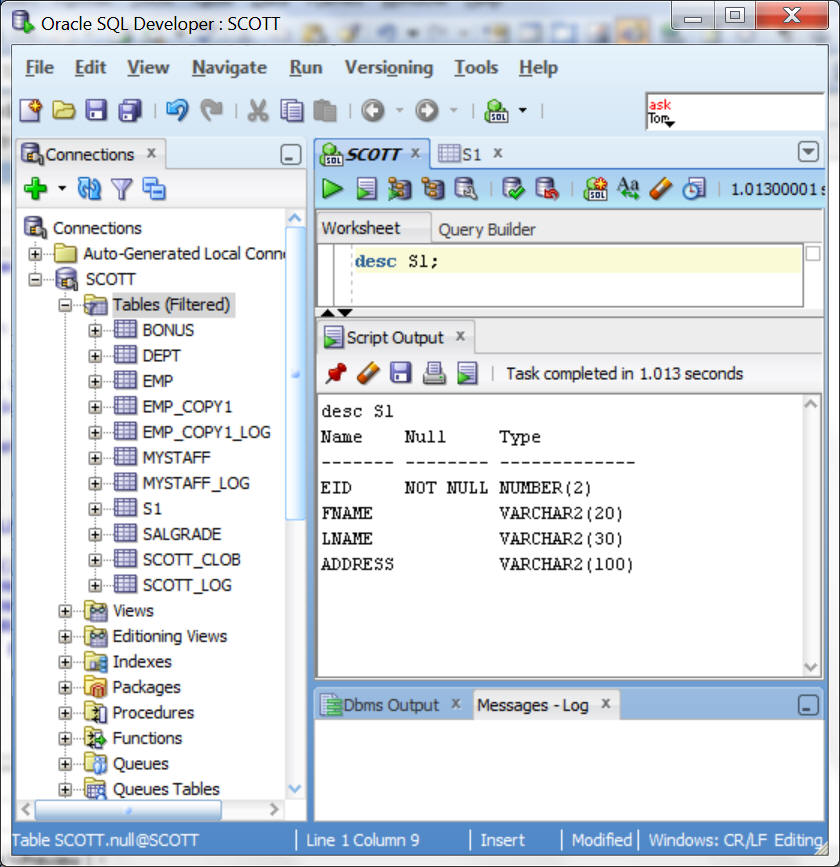
Task: Add a new connection with green plus
Action: (x=36, y=189)
